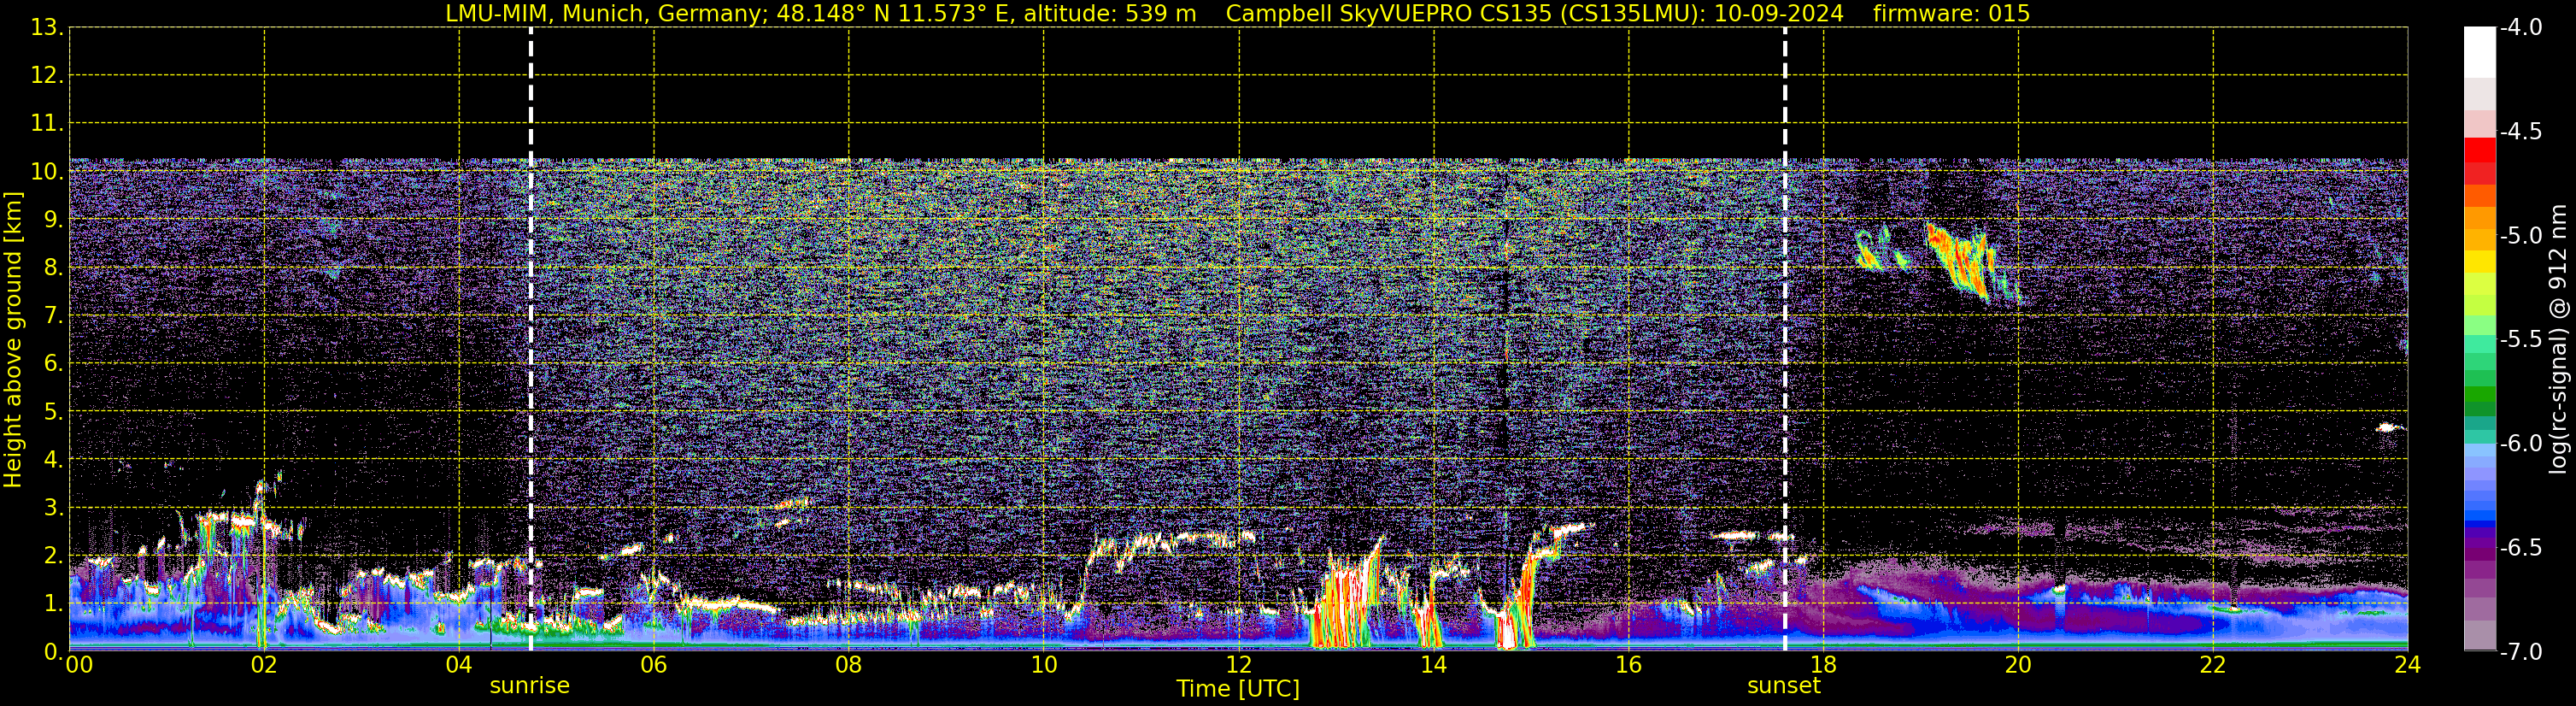2576x706 pixels.
Task: Click the 02 hour tick label
Action: pos(264,665)
